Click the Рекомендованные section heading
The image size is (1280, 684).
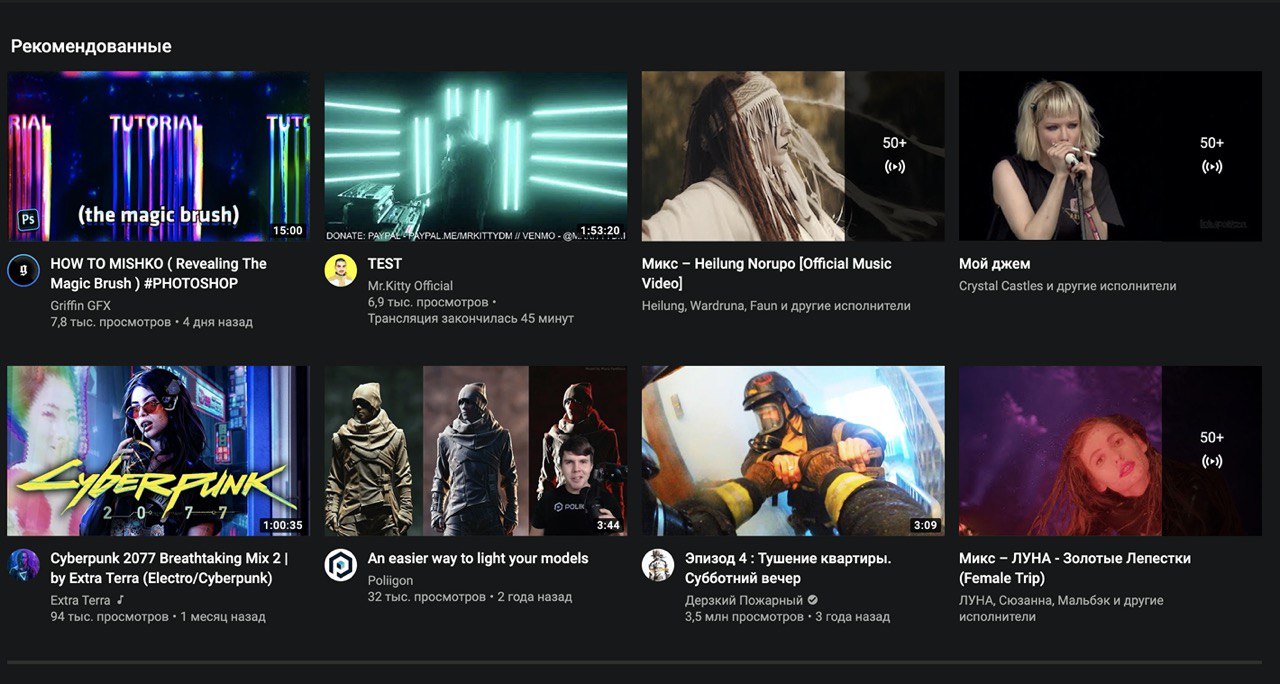tap(91, 46)
